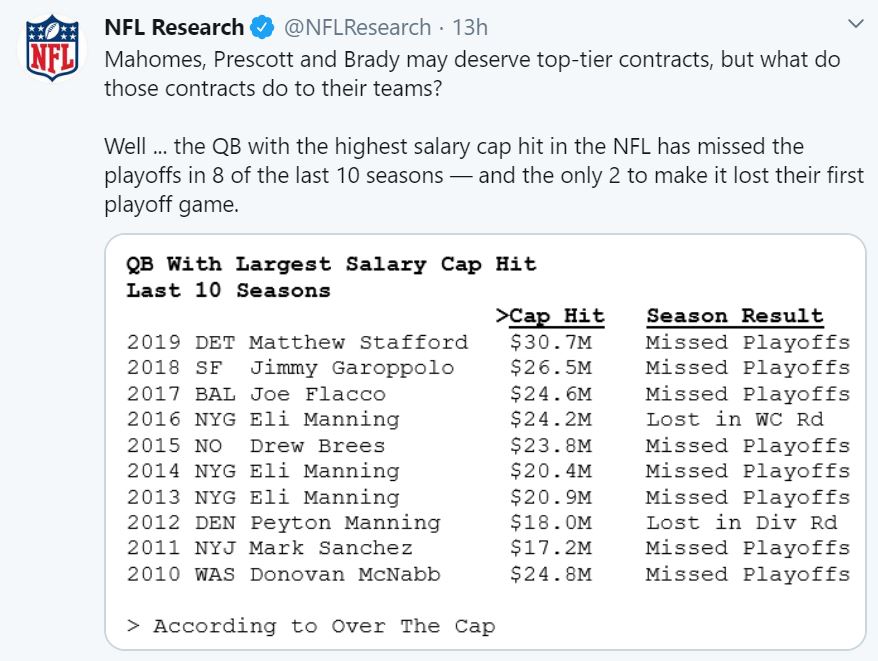Image resolution: width=878 pixels, height=661 pixels.
Task: Open the @NFLResearch handle
Action: 358,27
